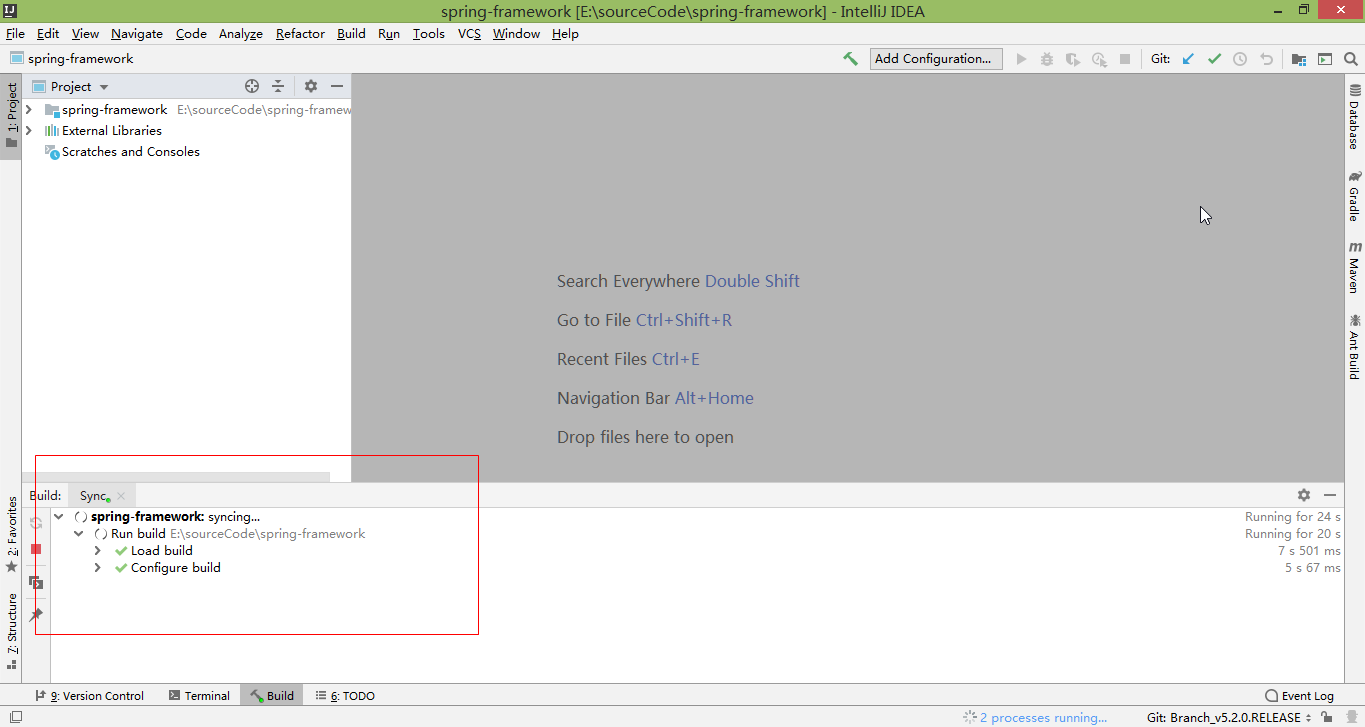Click the Run with Coverage icon

pyautogui.click(x=1073, y=59)
